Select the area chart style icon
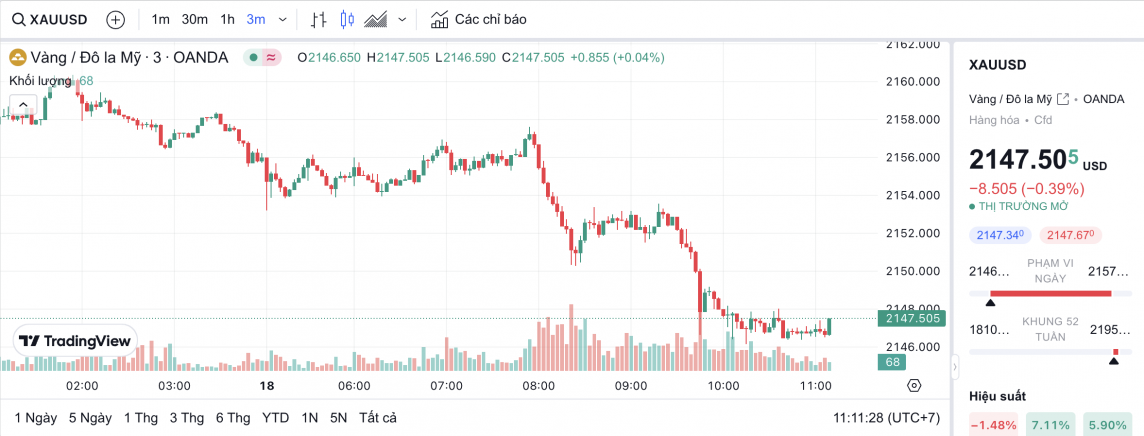Image resolution: width=1144 pixels, height=436 pixels. 376,19
